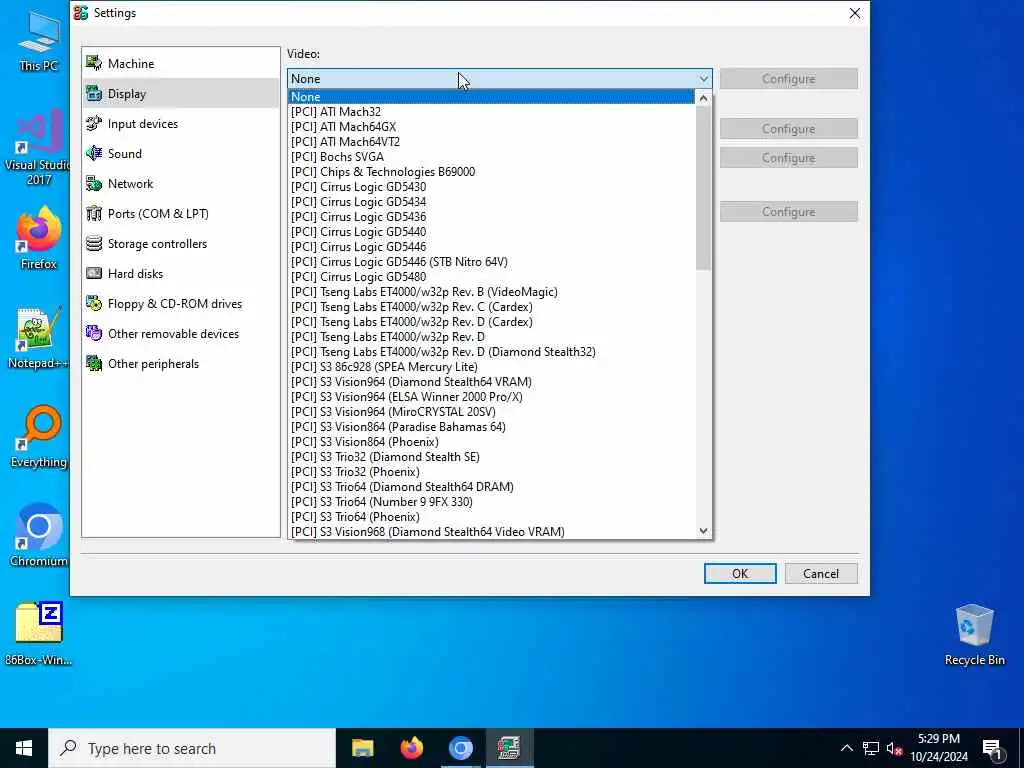This screenshot has height=768, width=1024.
Task: Open Input devices settings page
Action: pos(181,123)
